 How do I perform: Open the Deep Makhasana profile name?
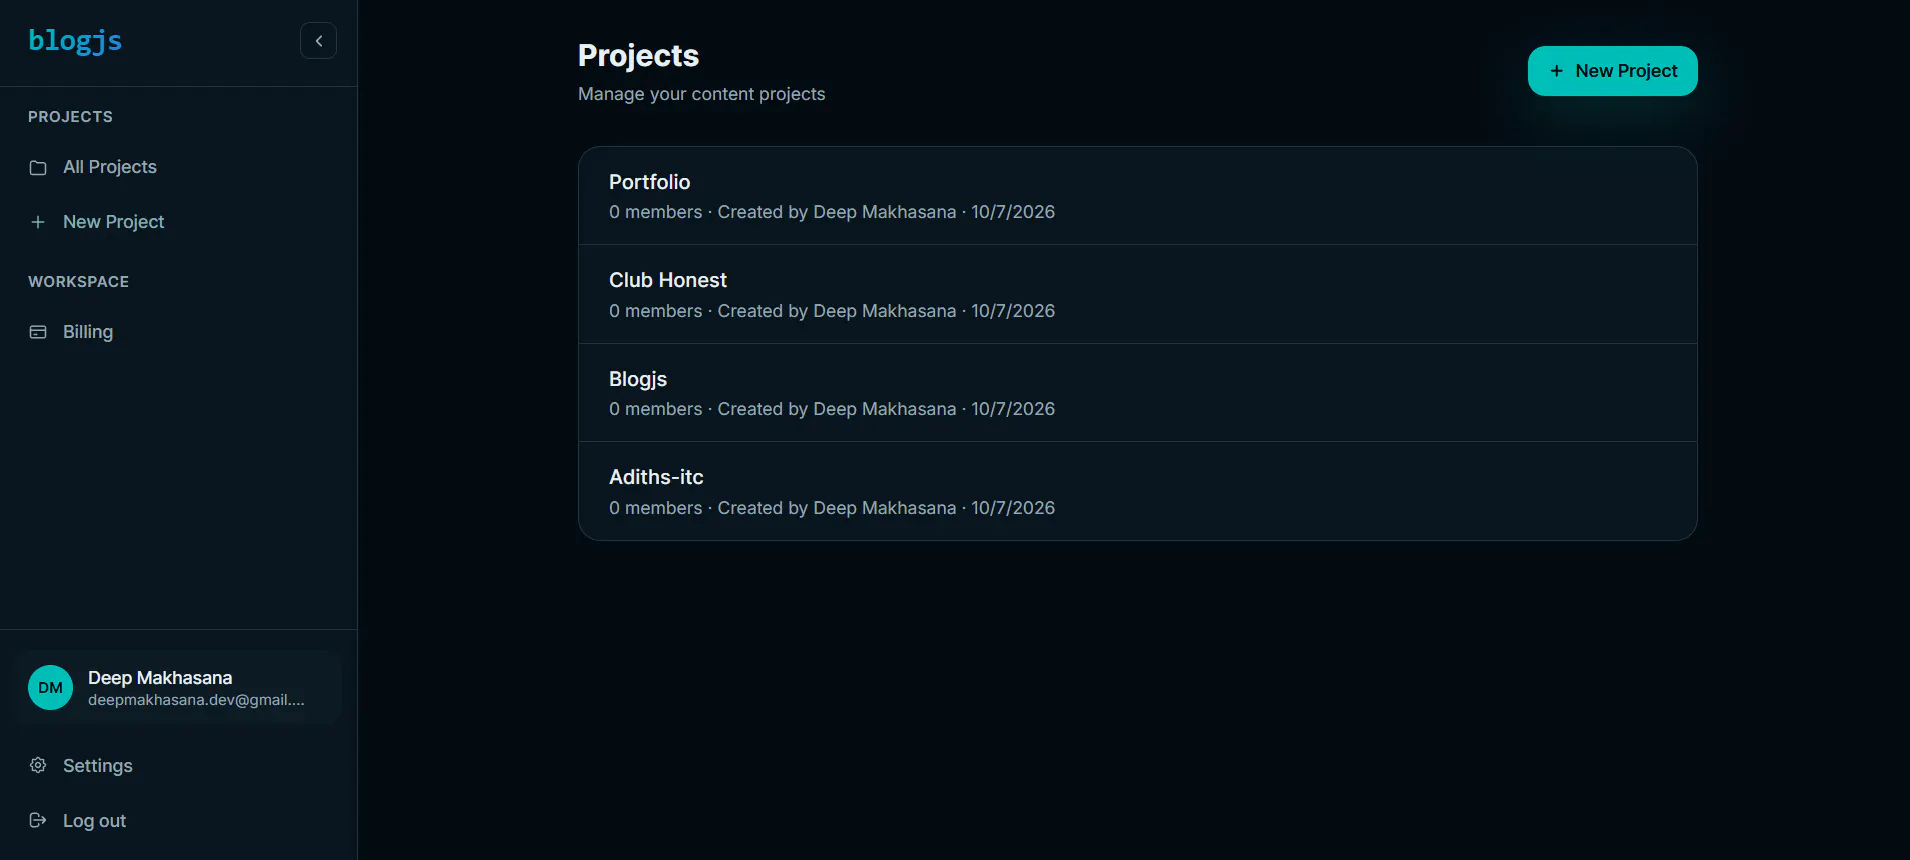click(160, 678)
